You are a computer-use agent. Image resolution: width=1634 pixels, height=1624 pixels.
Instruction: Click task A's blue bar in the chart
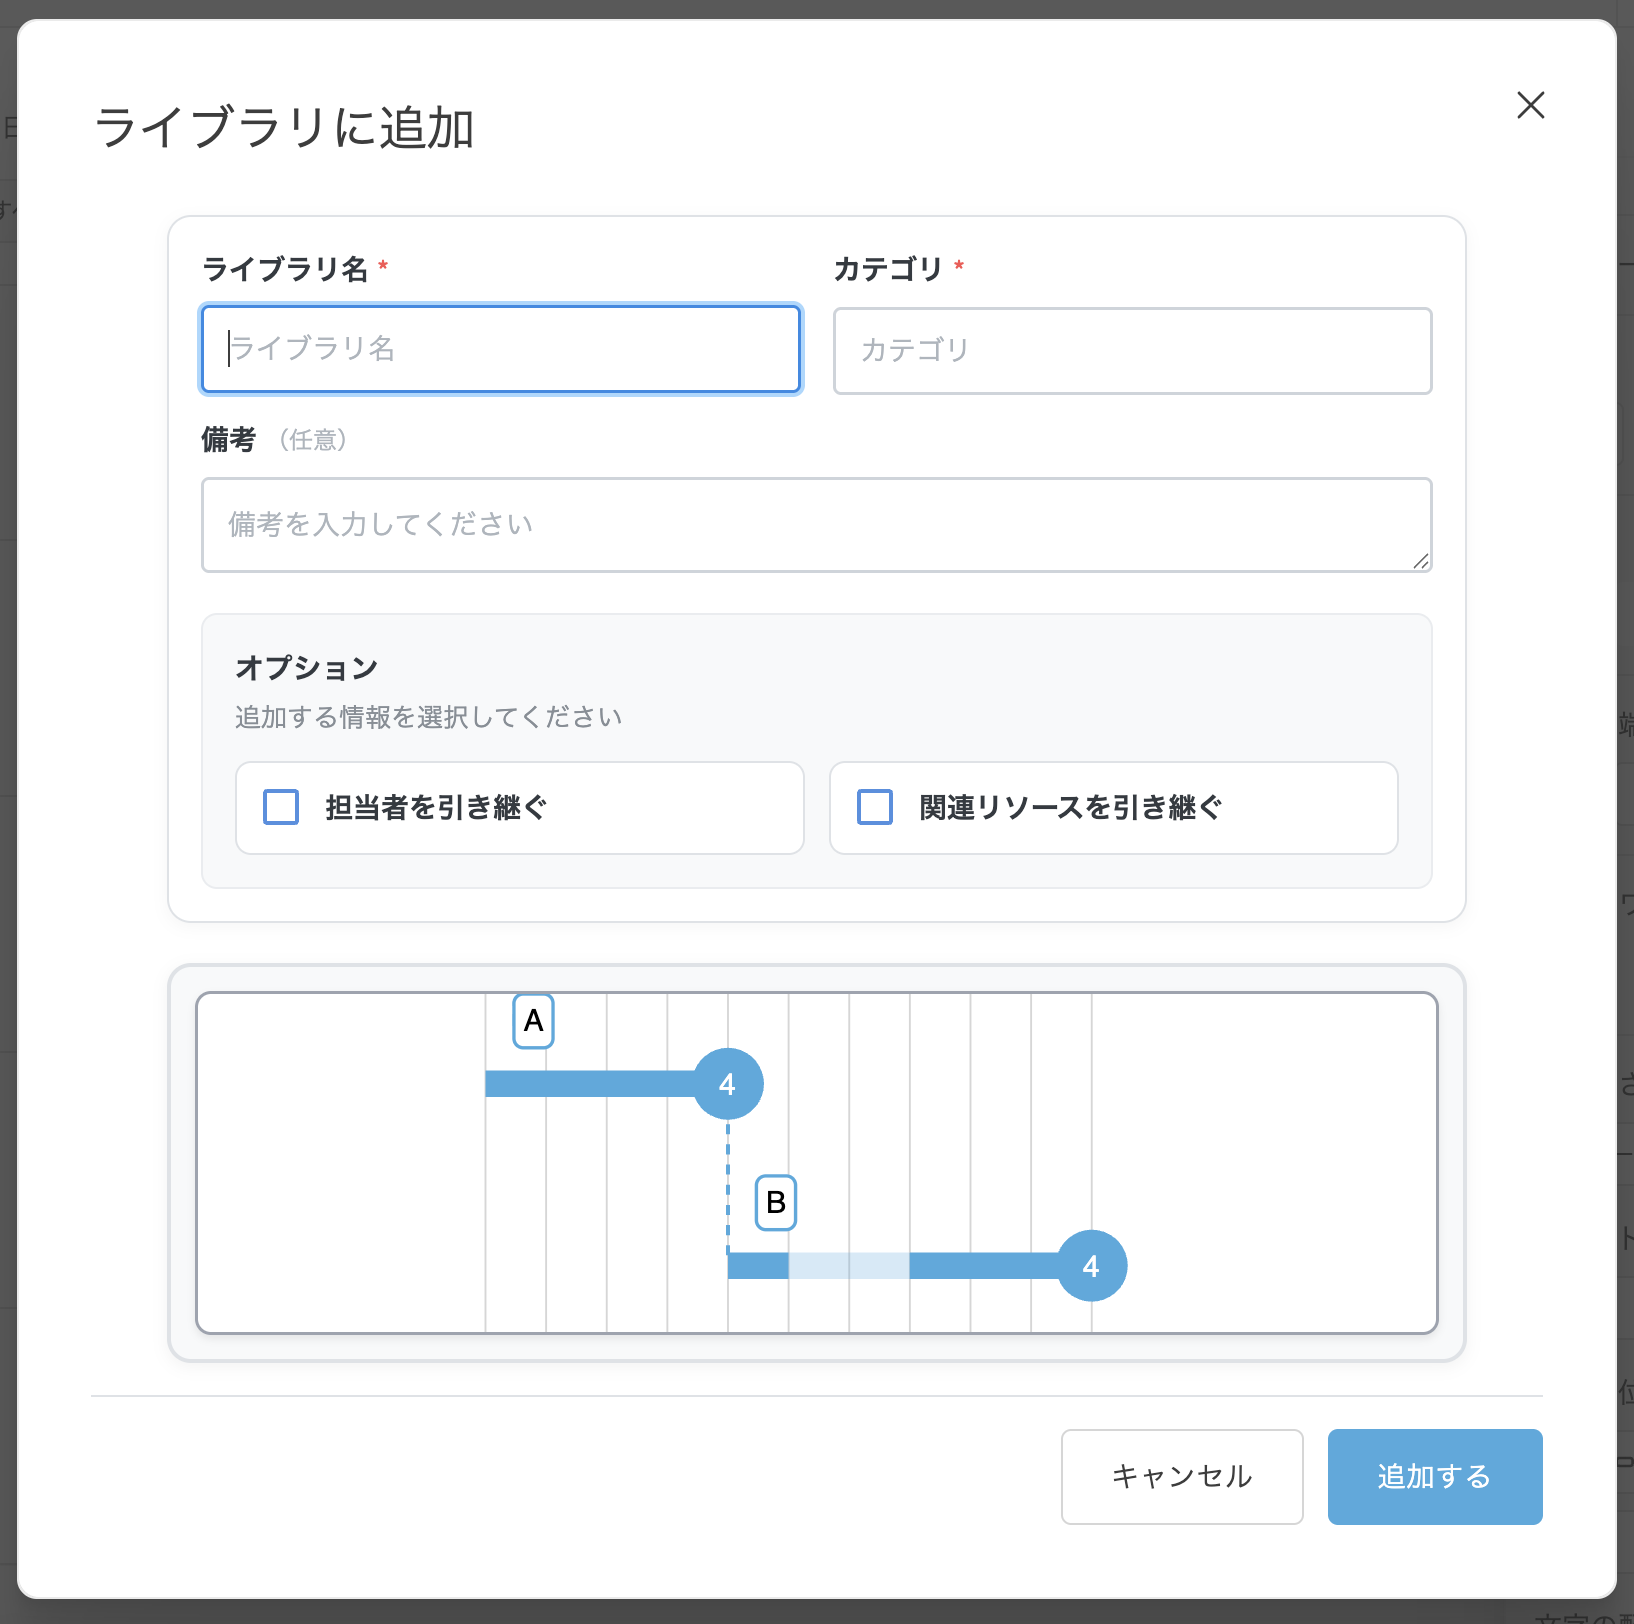click(x=588, y=1084)
